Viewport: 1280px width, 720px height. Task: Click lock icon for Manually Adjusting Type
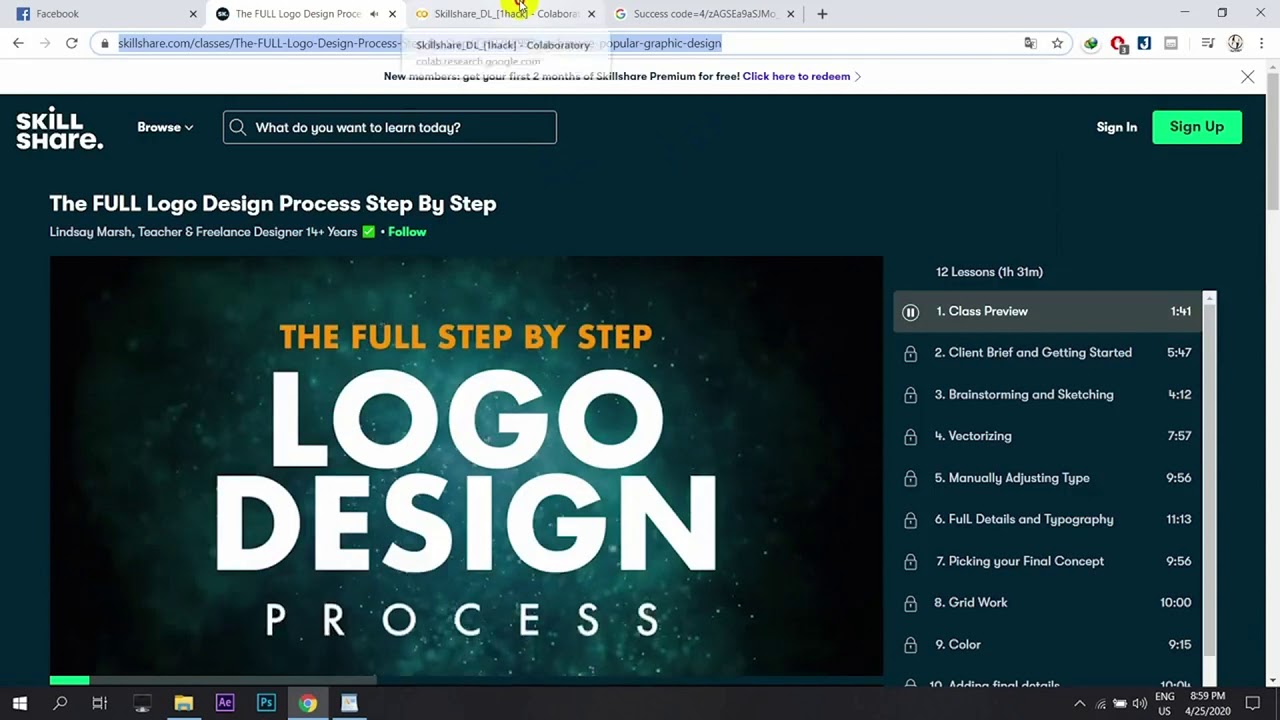click(x=910, y=479)
